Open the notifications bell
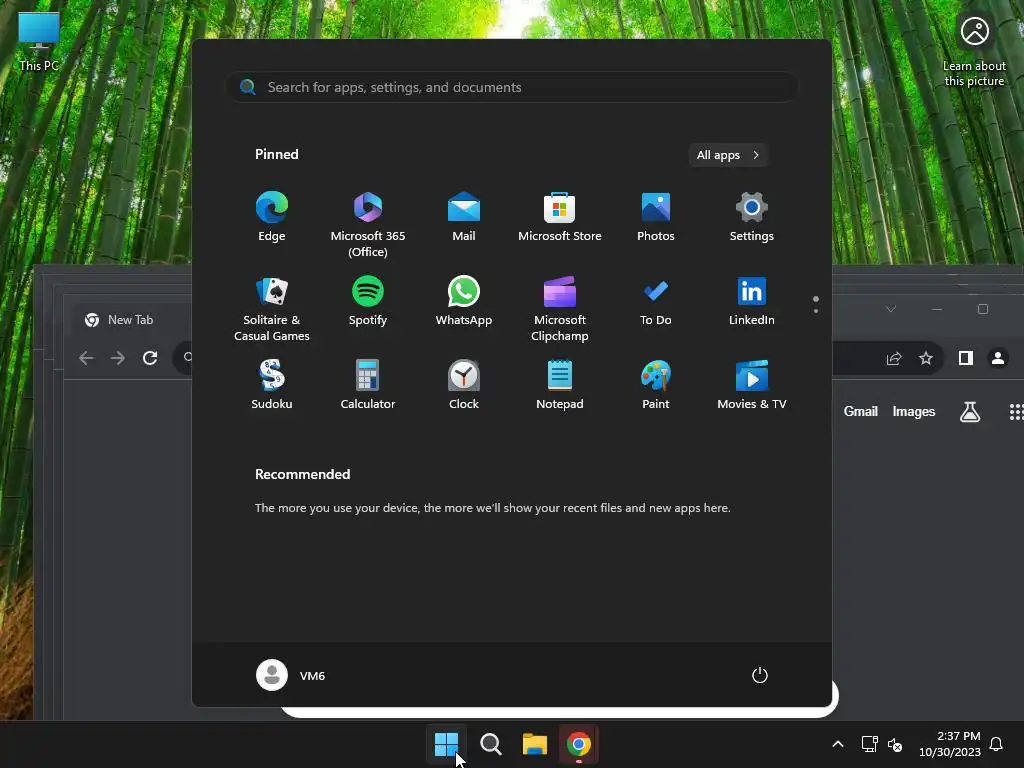Image resolution: width=1024 pixels, height=768 pixels. coord(996,744)
